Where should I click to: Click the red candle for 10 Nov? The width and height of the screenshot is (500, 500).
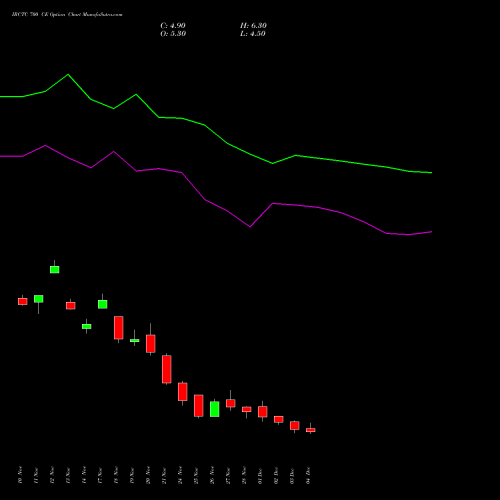click(23, 301)
